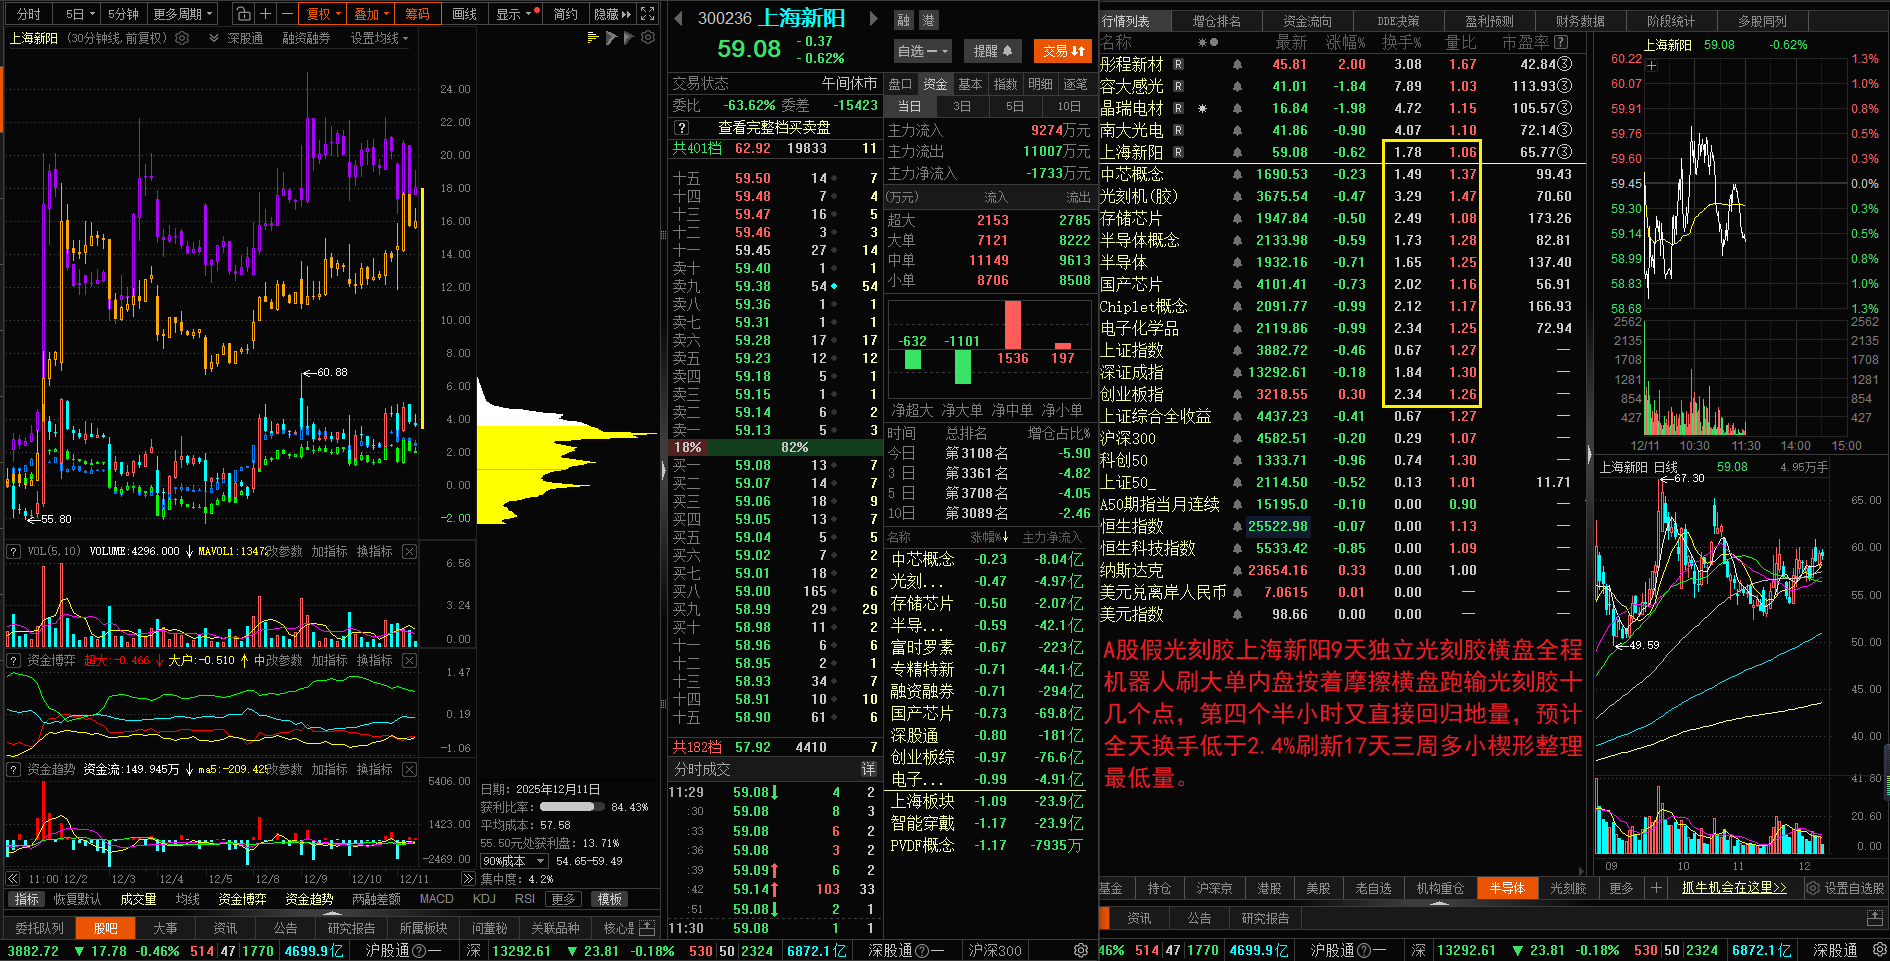Open the 光刻胶 watchlist tab
This screenshot has height=961, width=1890.
click(x=1567, y=888)
